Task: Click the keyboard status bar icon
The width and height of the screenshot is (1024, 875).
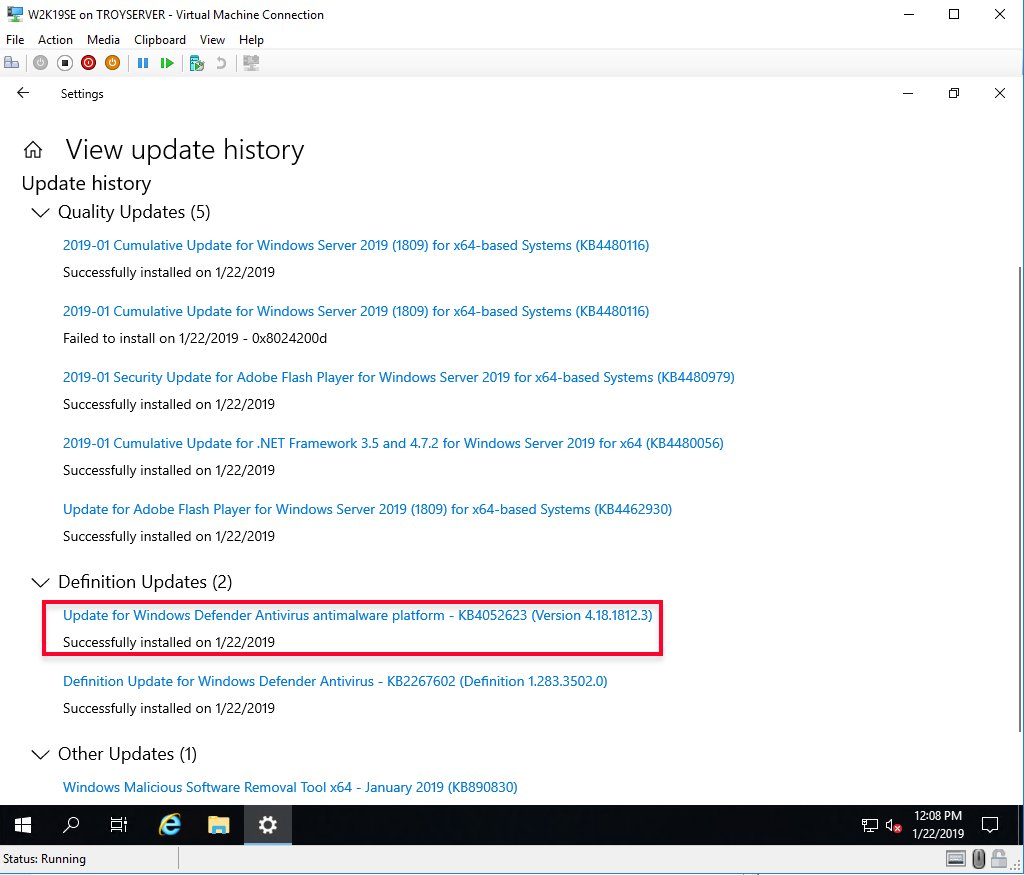Action: pos(955,859)
